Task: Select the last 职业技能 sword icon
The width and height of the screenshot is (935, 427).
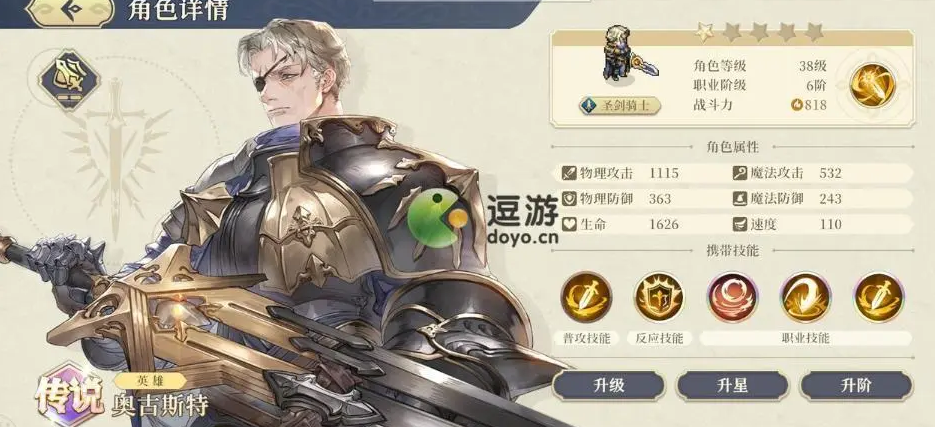Action: tap(878, 297)
